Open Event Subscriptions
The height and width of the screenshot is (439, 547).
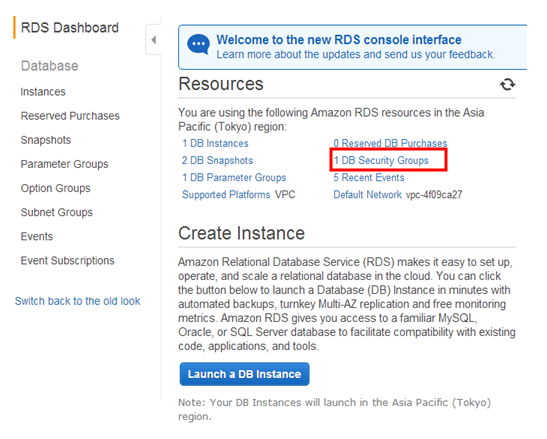tap(67, 260)
